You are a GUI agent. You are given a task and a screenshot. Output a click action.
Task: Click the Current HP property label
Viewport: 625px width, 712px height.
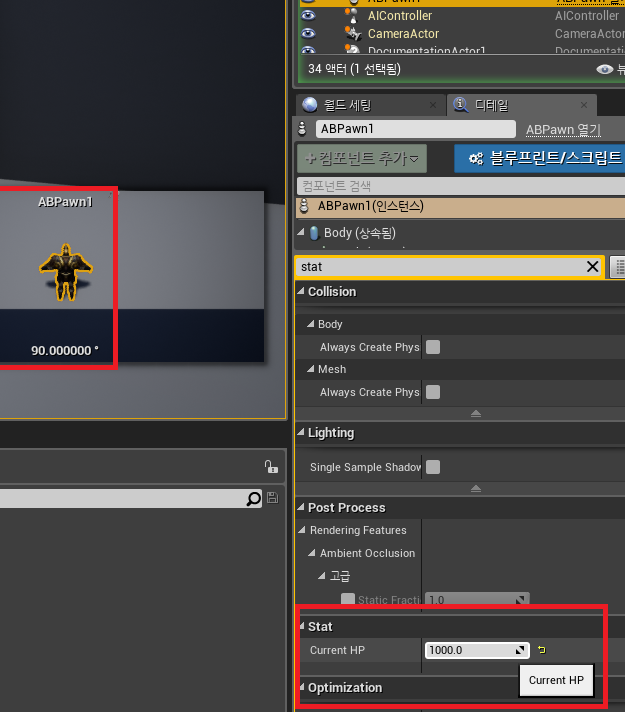coord(337,650)
